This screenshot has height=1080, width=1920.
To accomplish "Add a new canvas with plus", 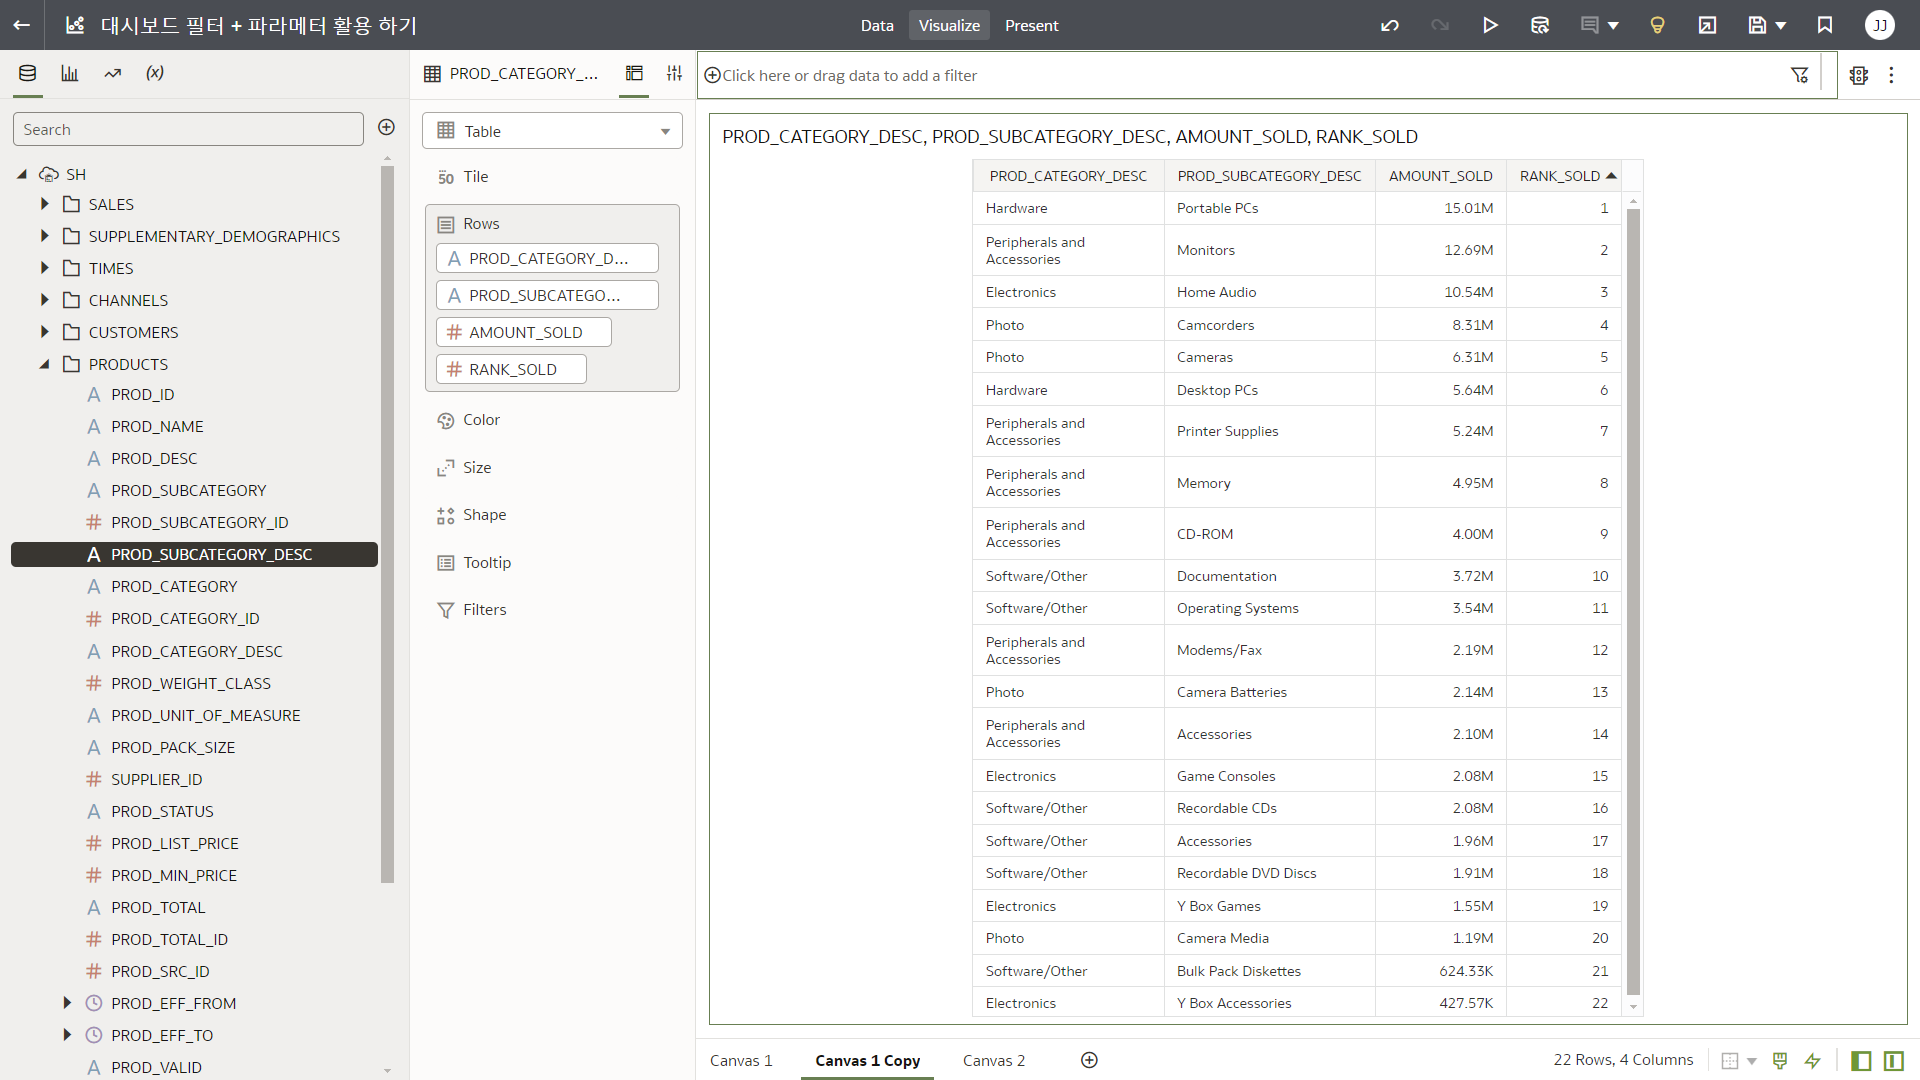I will click(1089, 1060).
